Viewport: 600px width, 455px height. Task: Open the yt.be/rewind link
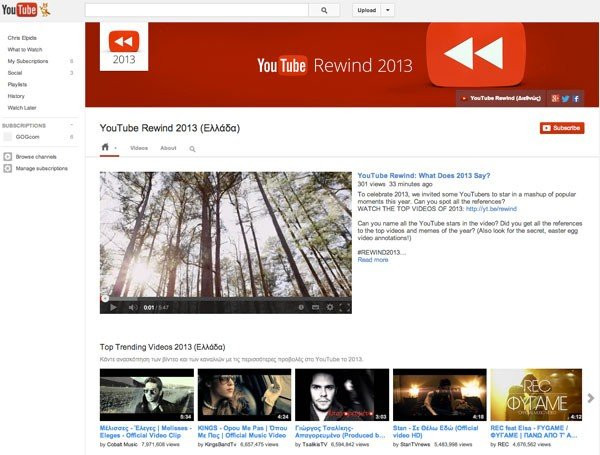pos(491,209)
